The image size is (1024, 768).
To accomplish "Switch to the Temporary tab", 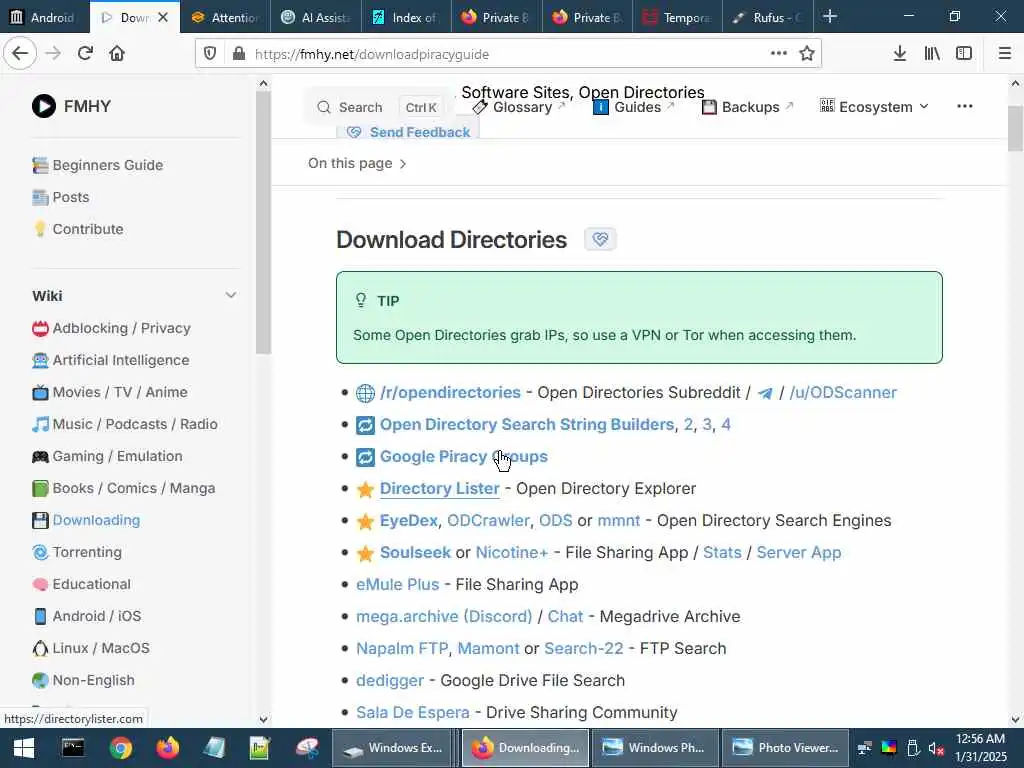I will (x=678, y=18).
